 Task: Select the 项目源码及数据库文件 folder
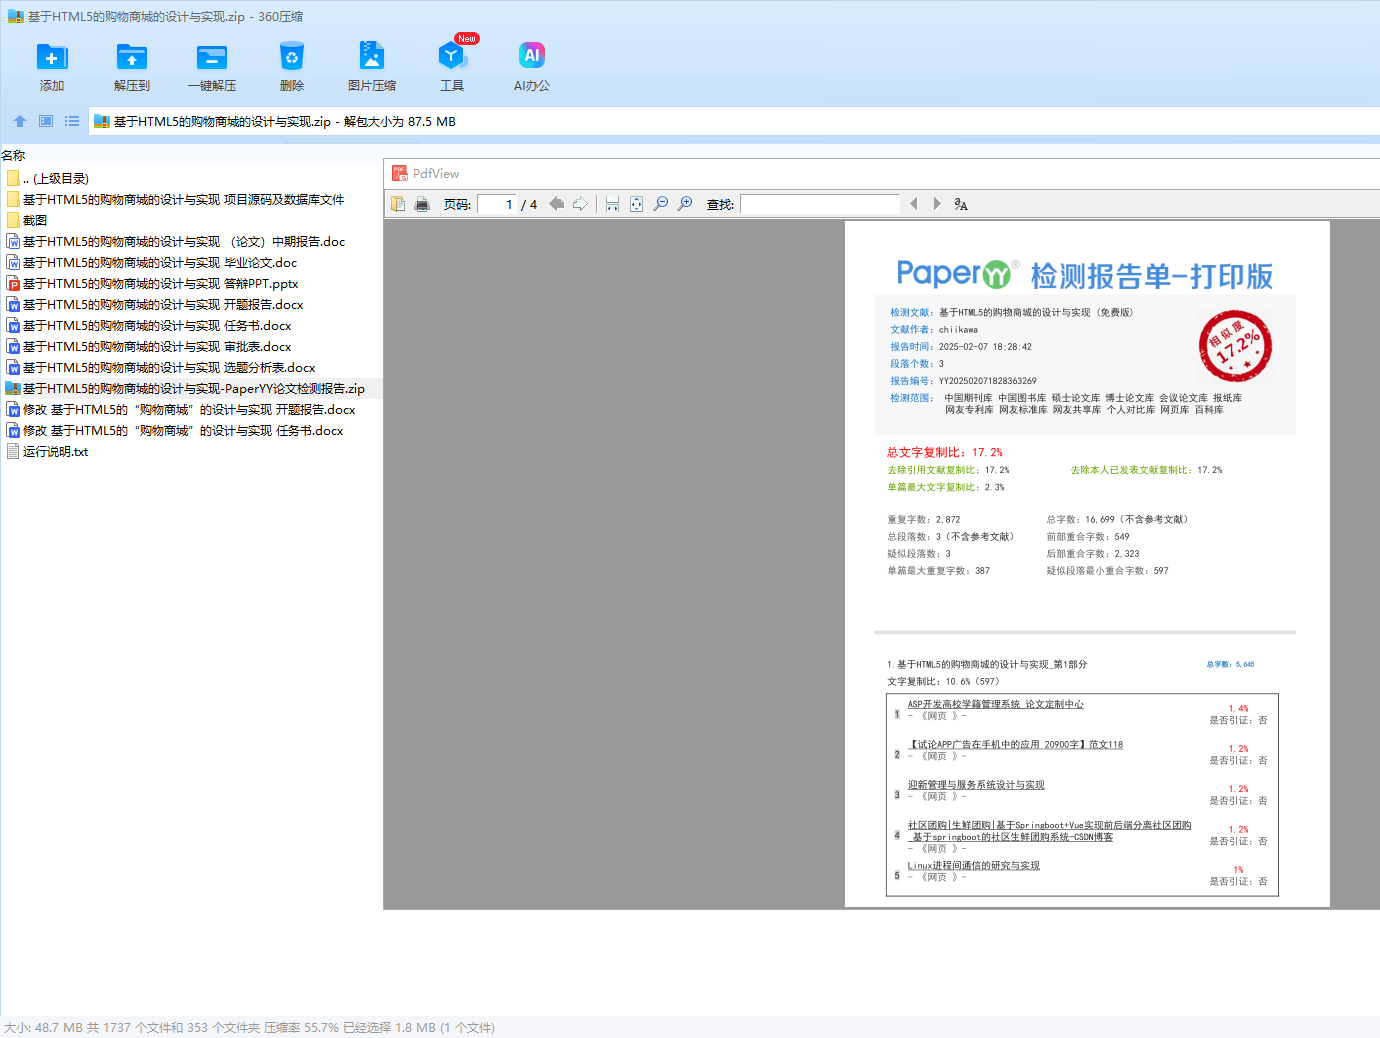[x=175, y=199]
